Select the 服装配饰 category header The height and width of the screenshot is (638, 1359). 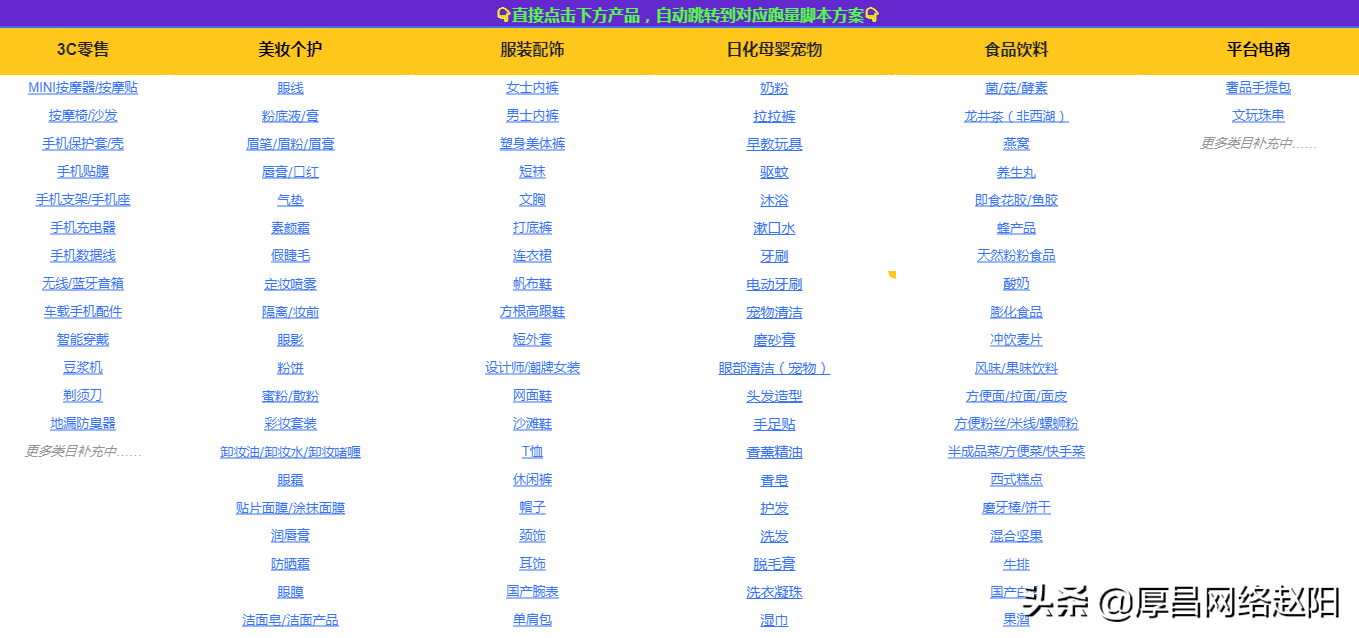(x=532, y=49)
